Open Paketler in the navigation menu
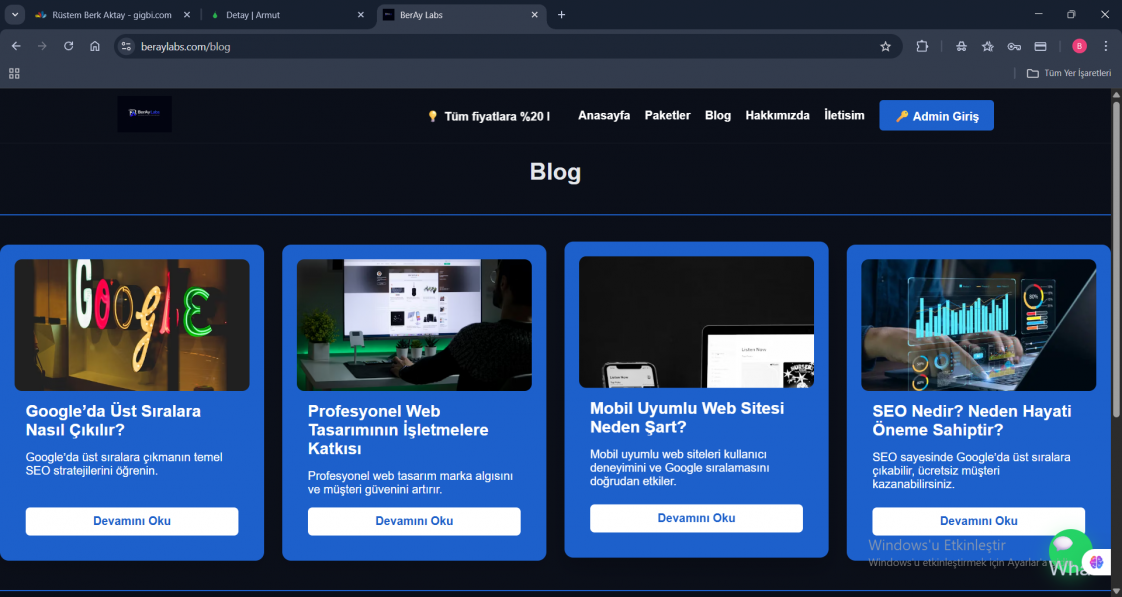 click(667, 115)
